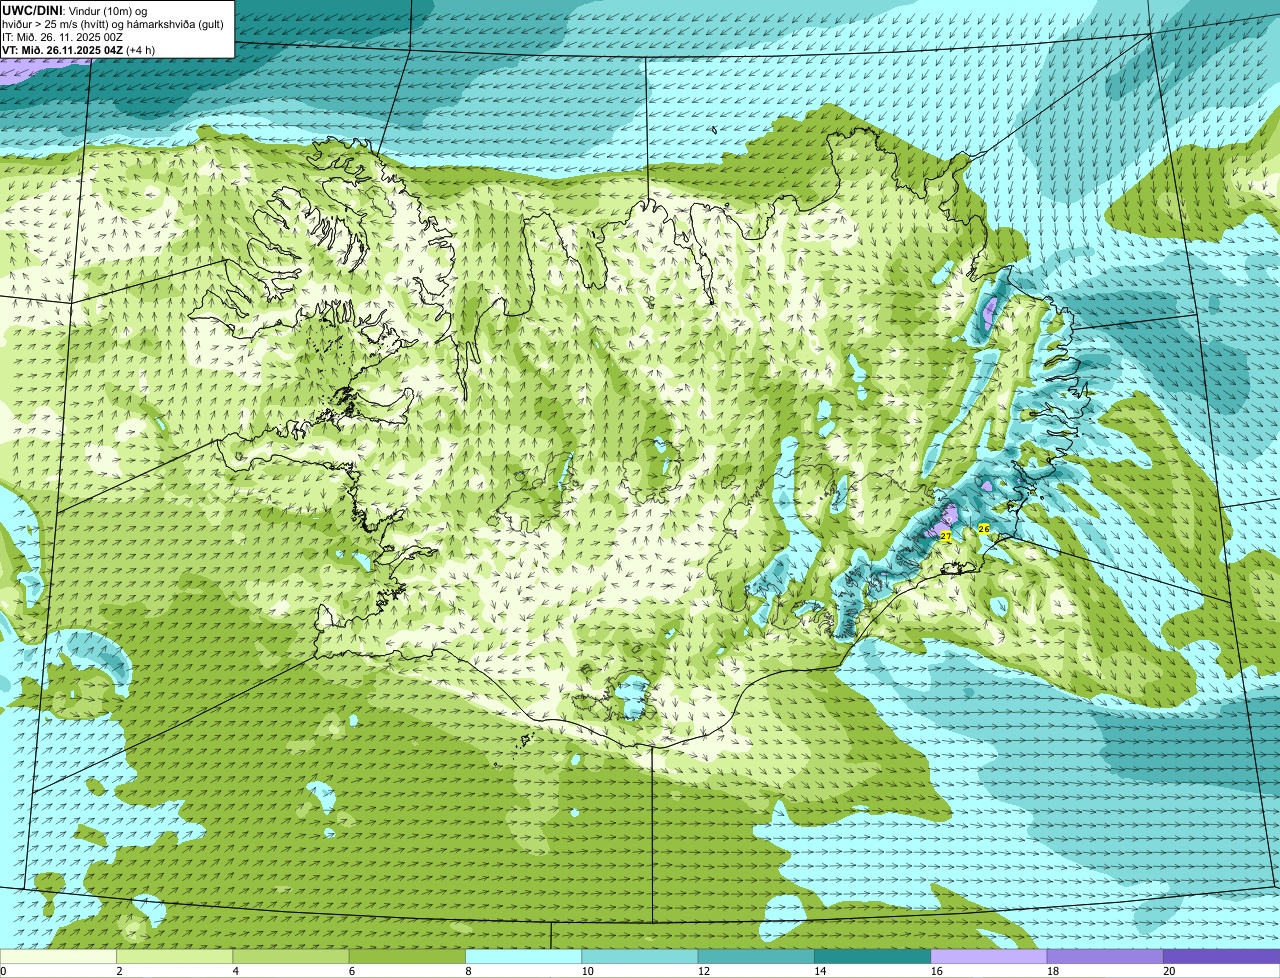Click the 'hviður > 25 m/s' legend description line
Screen dimensions: 1280x978
click(113, 24)
